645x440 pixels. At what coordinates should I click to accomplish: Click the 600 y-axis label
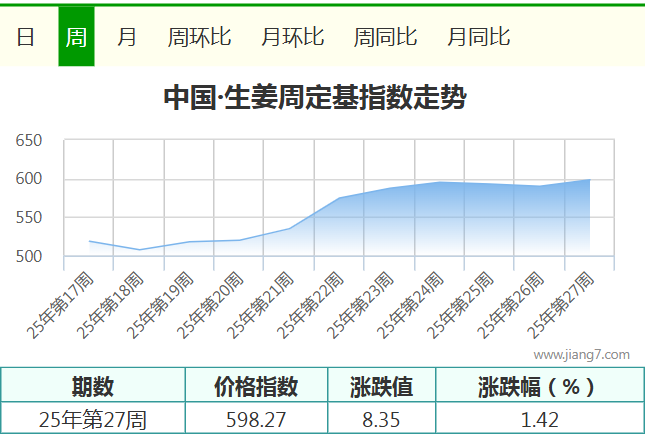click(x=29, y=178)
